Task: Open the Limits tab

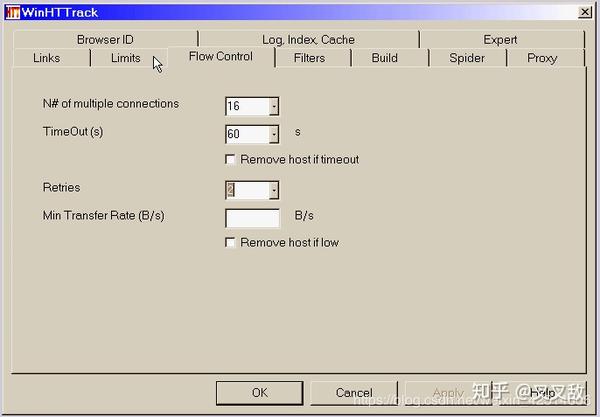Action: 126,58
